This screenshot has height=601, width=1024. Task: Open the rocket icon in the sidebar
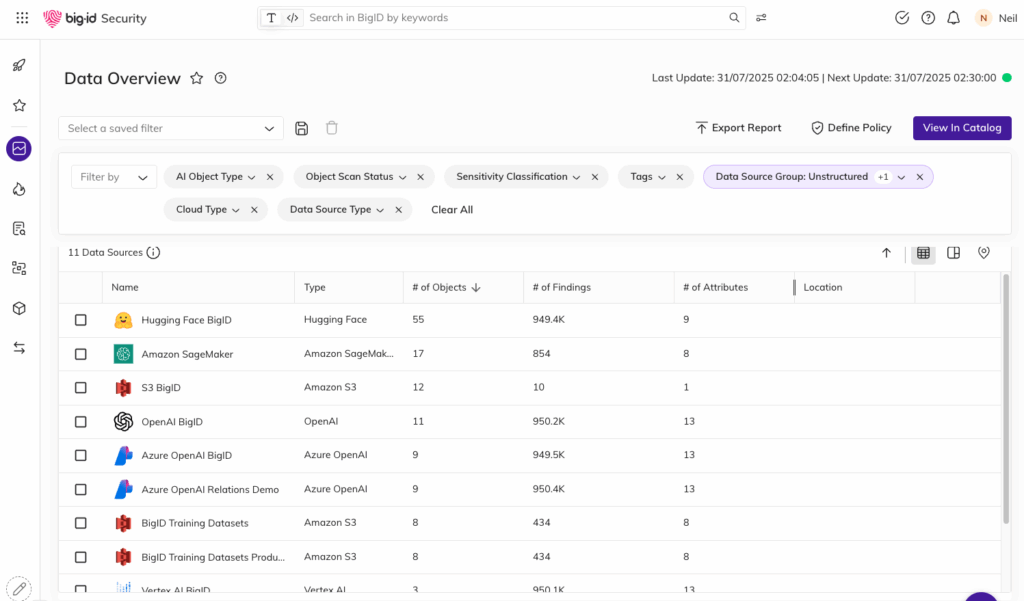click(19, 66)
